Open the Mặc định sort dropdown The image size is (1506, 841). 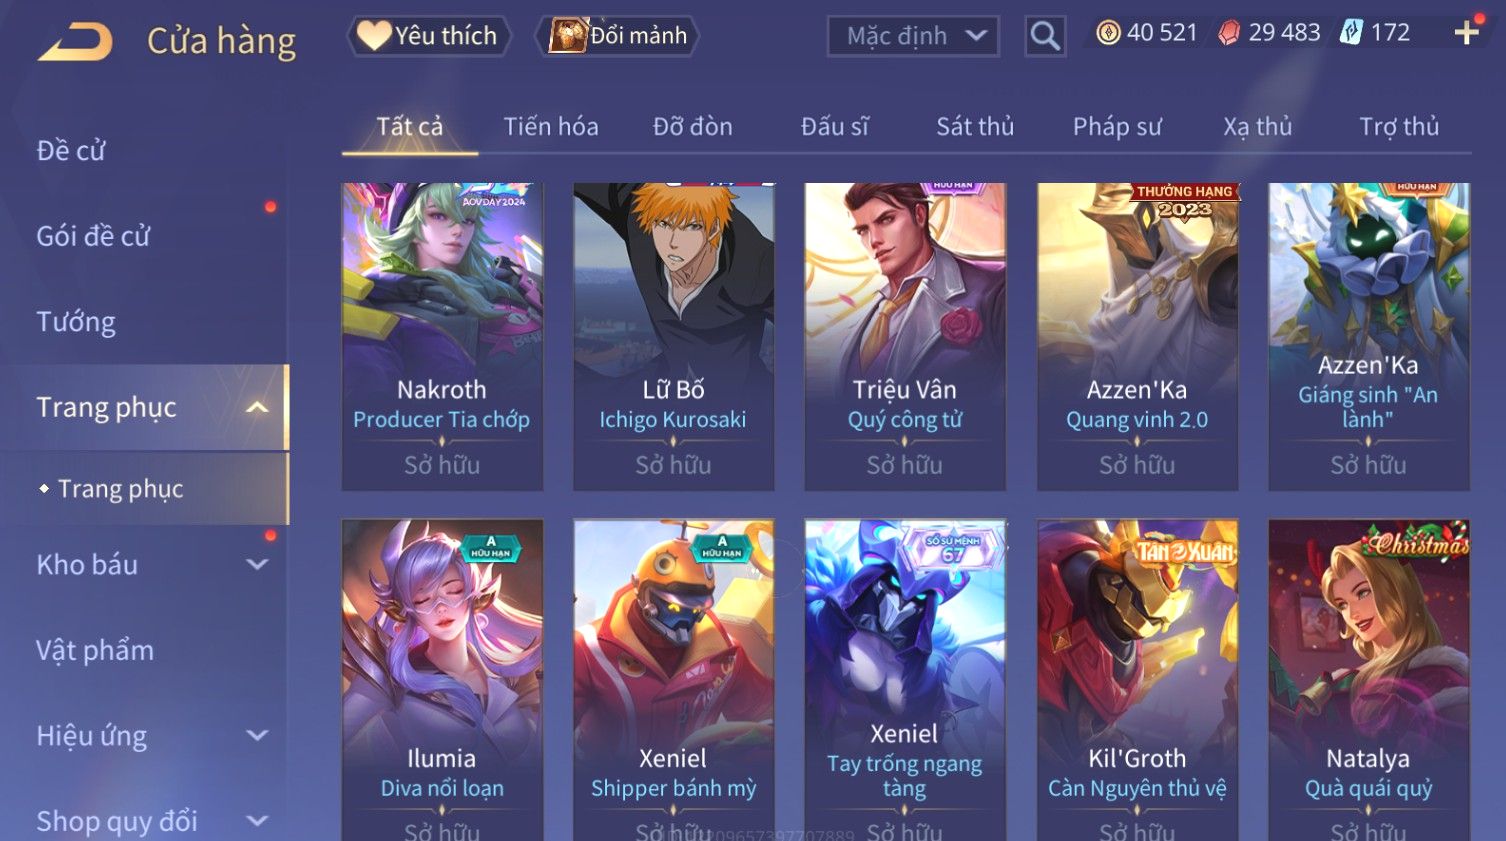point(913,37)
